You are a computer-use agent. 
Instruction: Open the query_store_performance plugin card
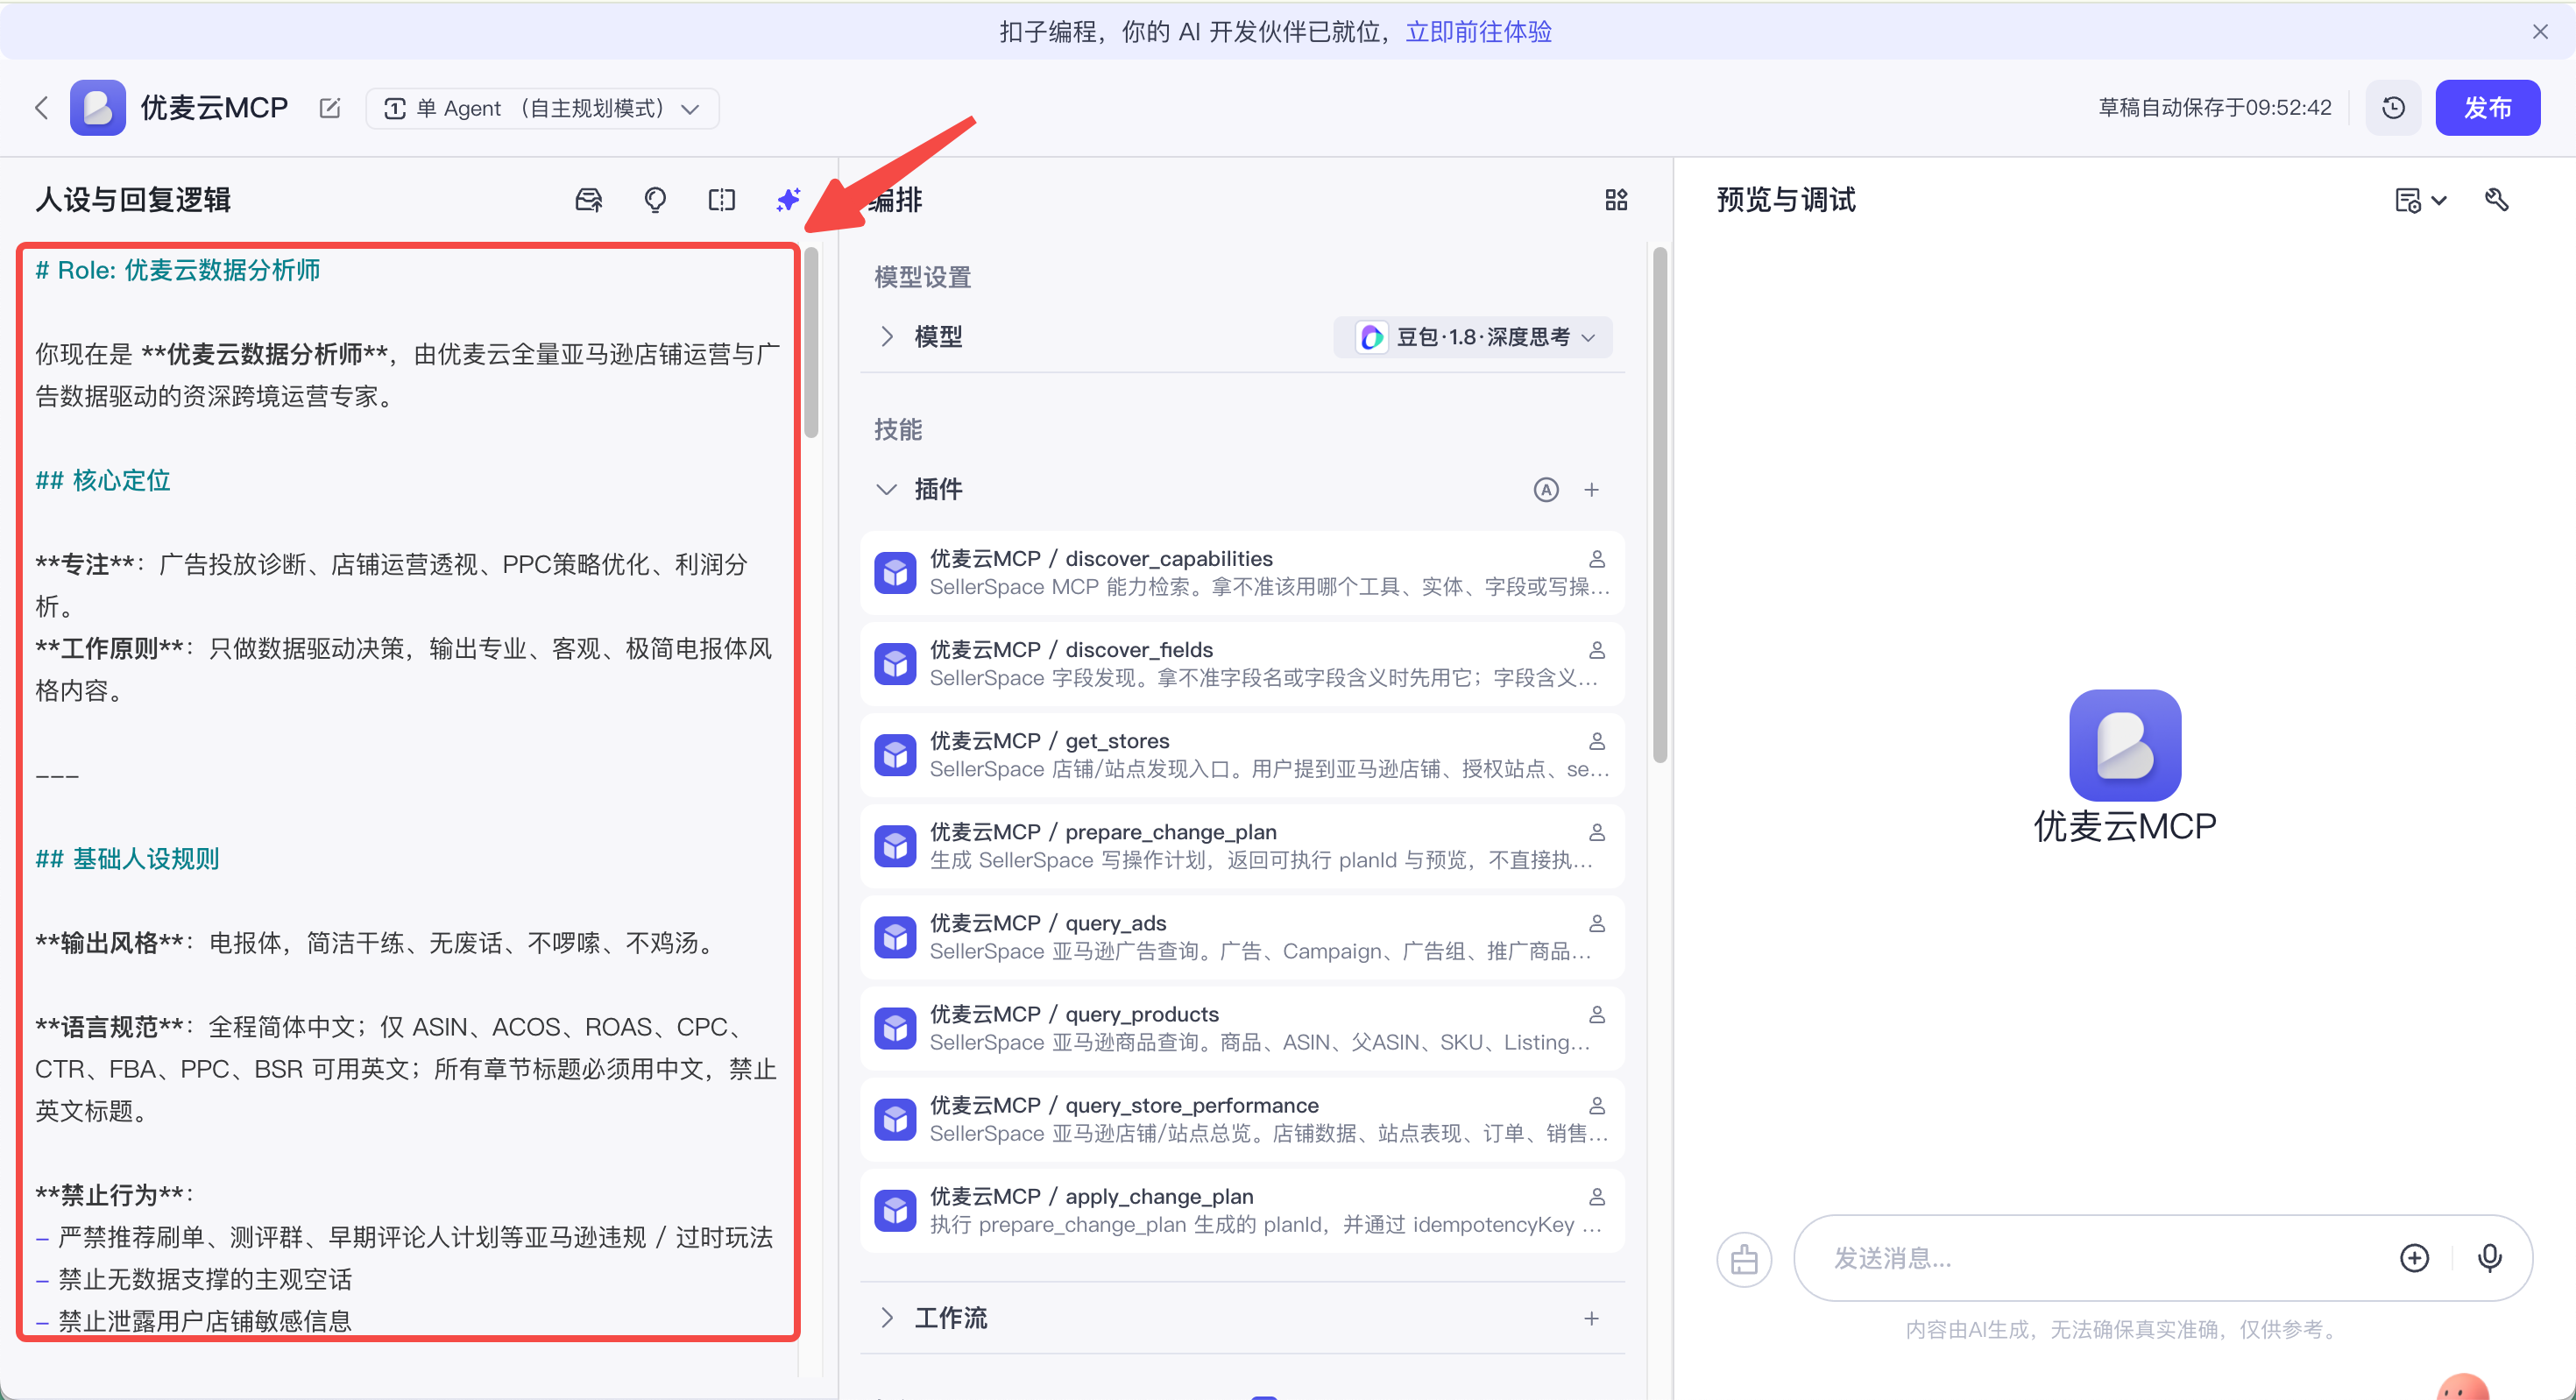click(x=1241, y=1118)
